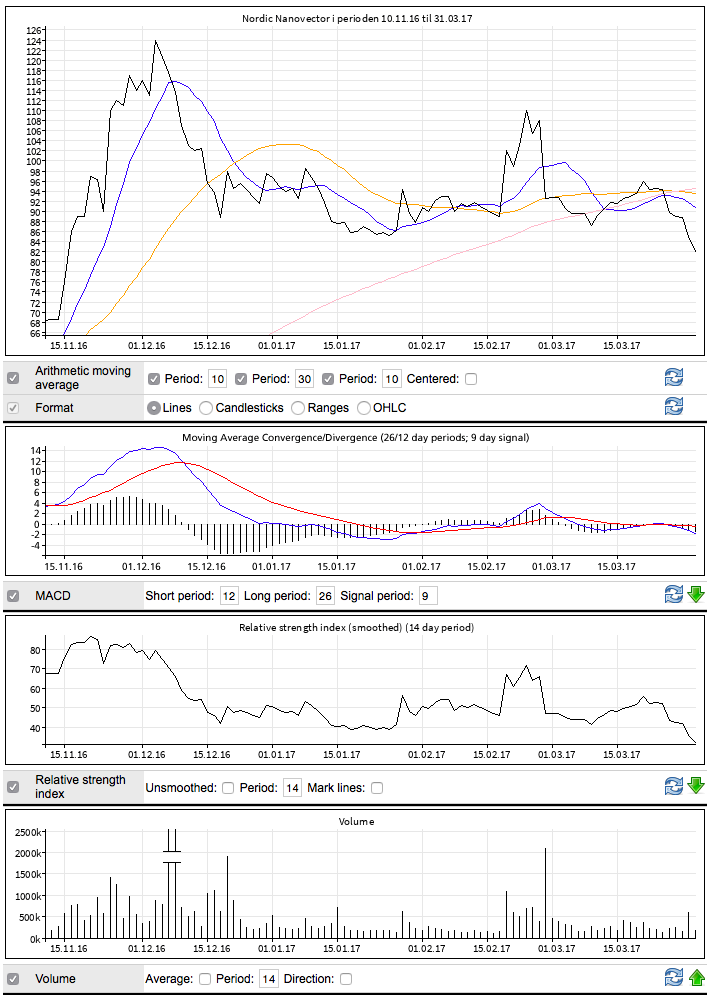Click the RSI Period field showing 14
This screenshot has width=711, height=995.
pyautogui.click(x=292, y=788)
